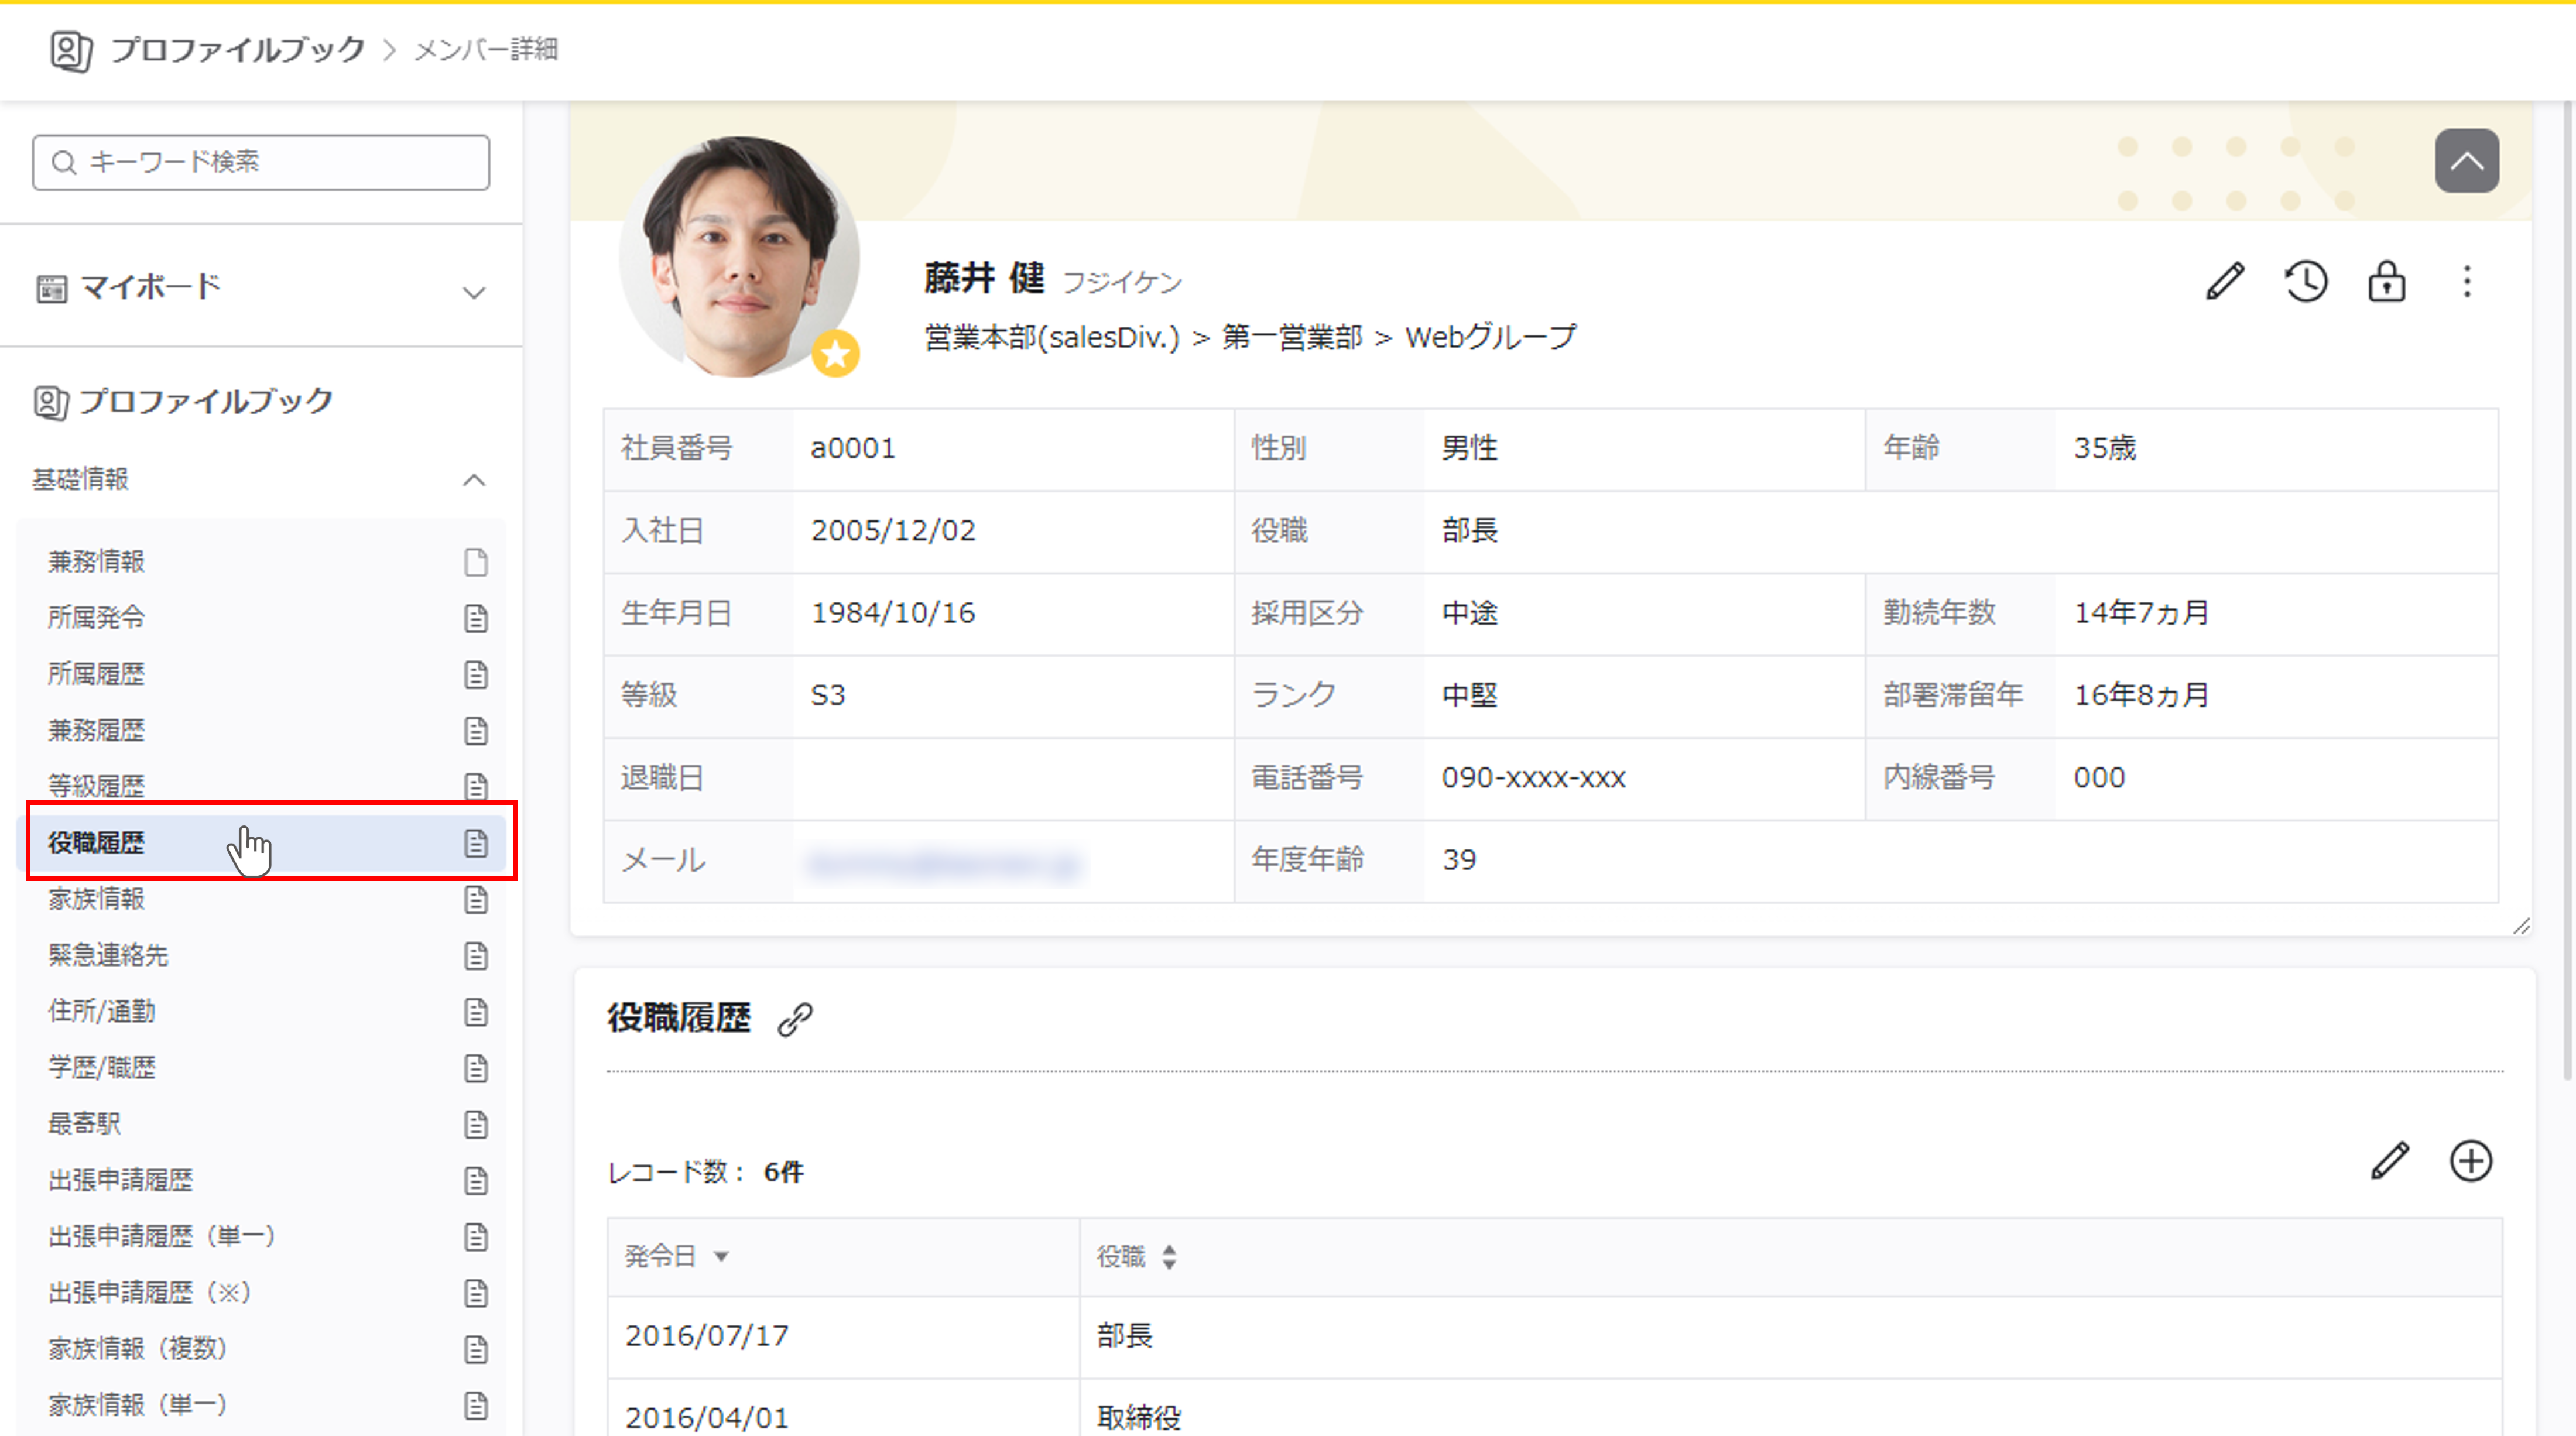
Task: Expand the マイボード section
Action: (x=473, y=292)
